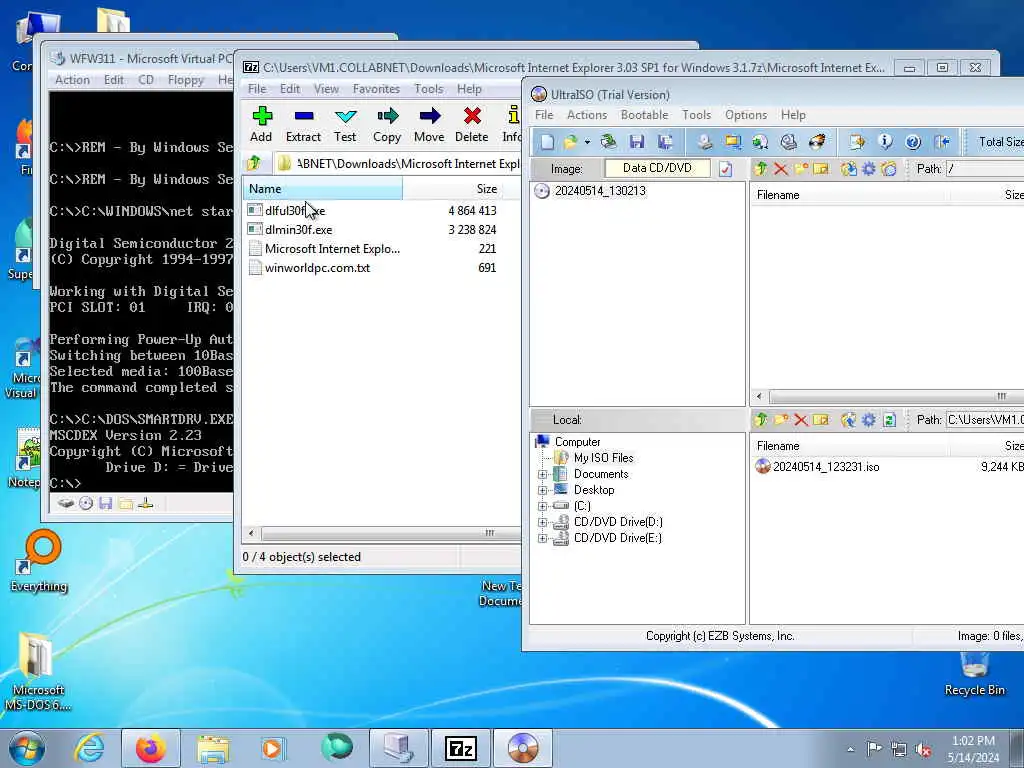Click New image icon in UltraISO toolbar
The height and width of the screenshot is (768, 1024).
[x=547, y=142]
